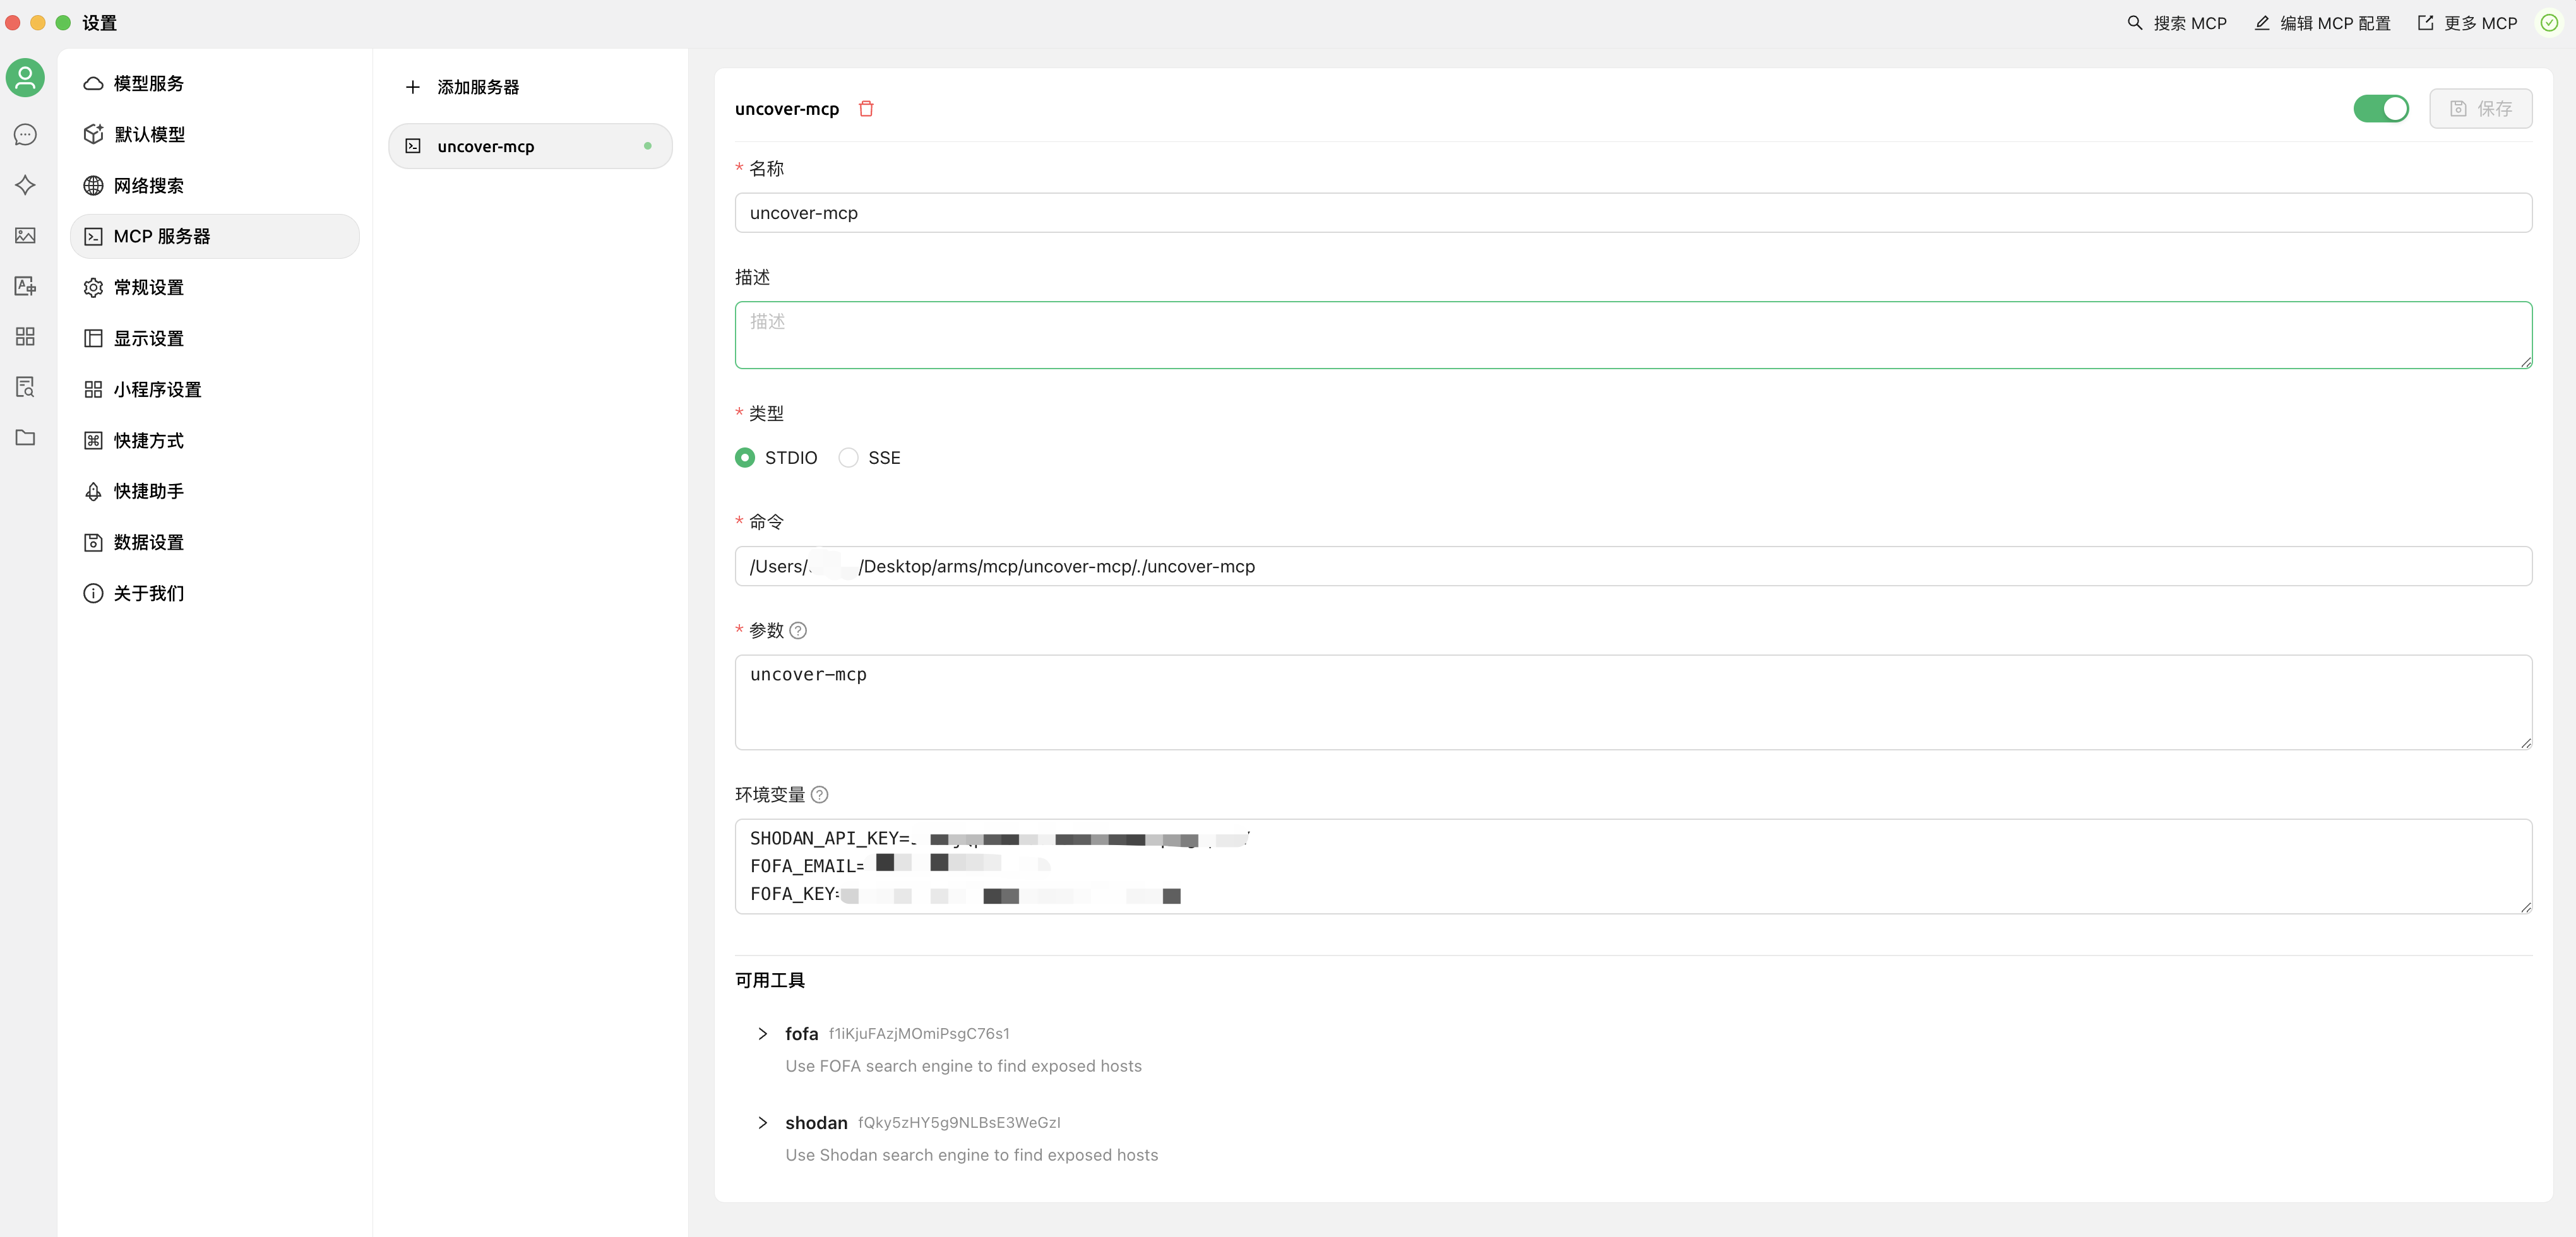Click the help icon next to 参数
This screenshot has width=2576, height=1237.
[x=798, y=631]
